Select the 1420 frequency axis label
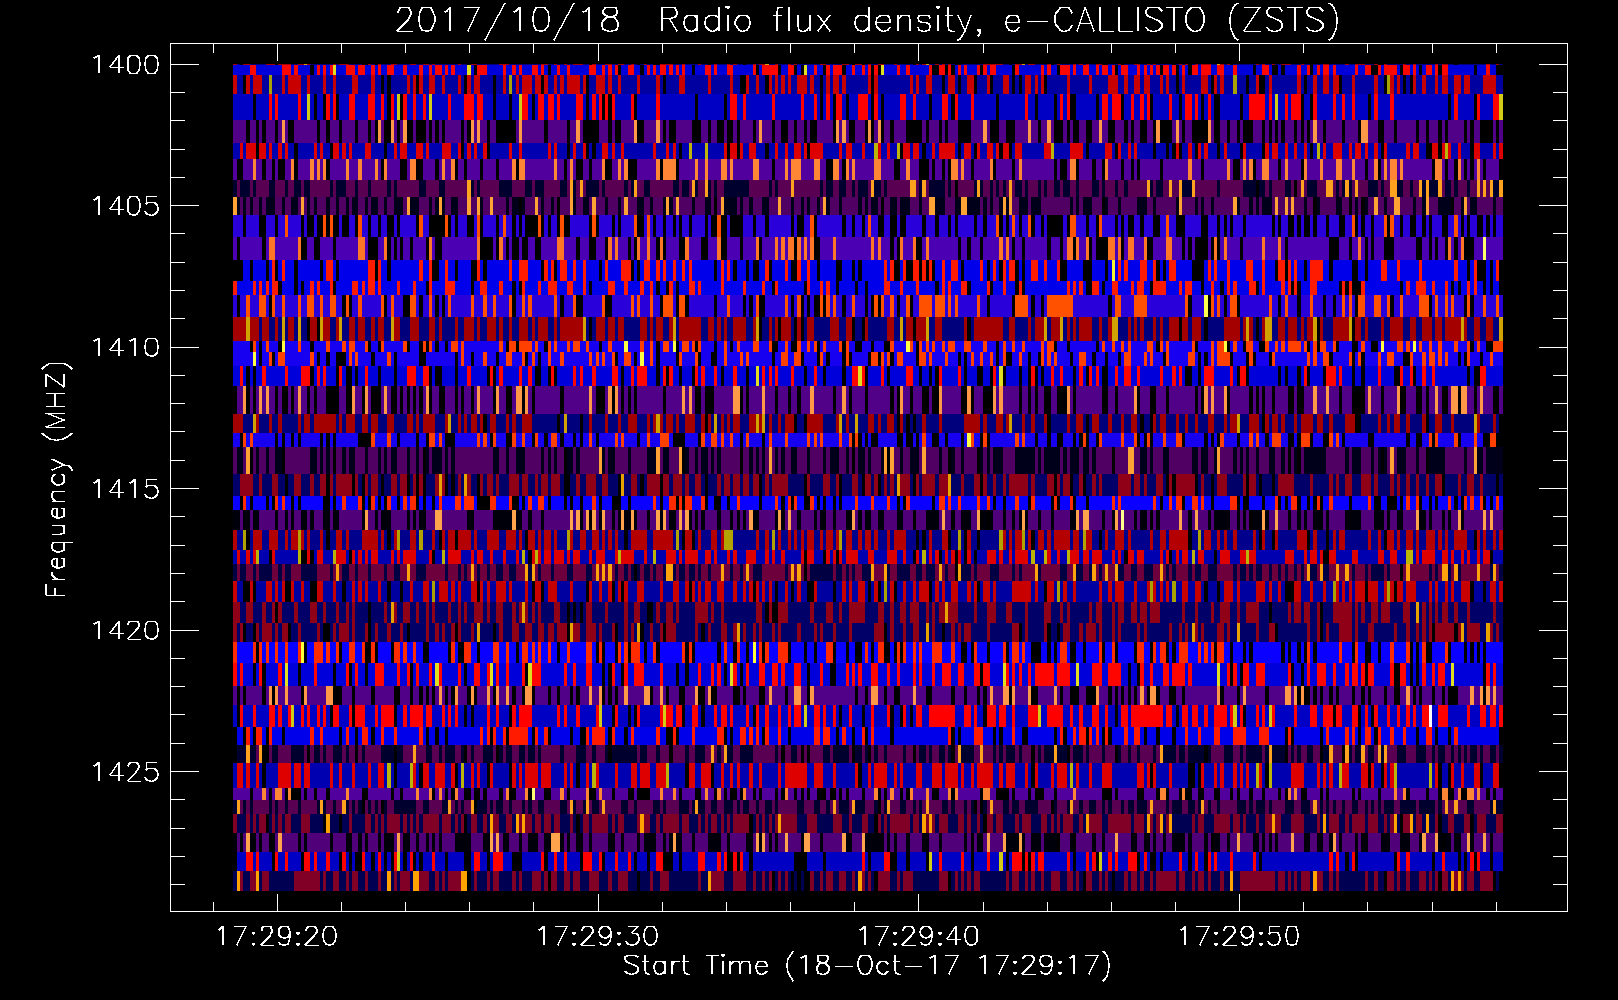 (125, 631)
